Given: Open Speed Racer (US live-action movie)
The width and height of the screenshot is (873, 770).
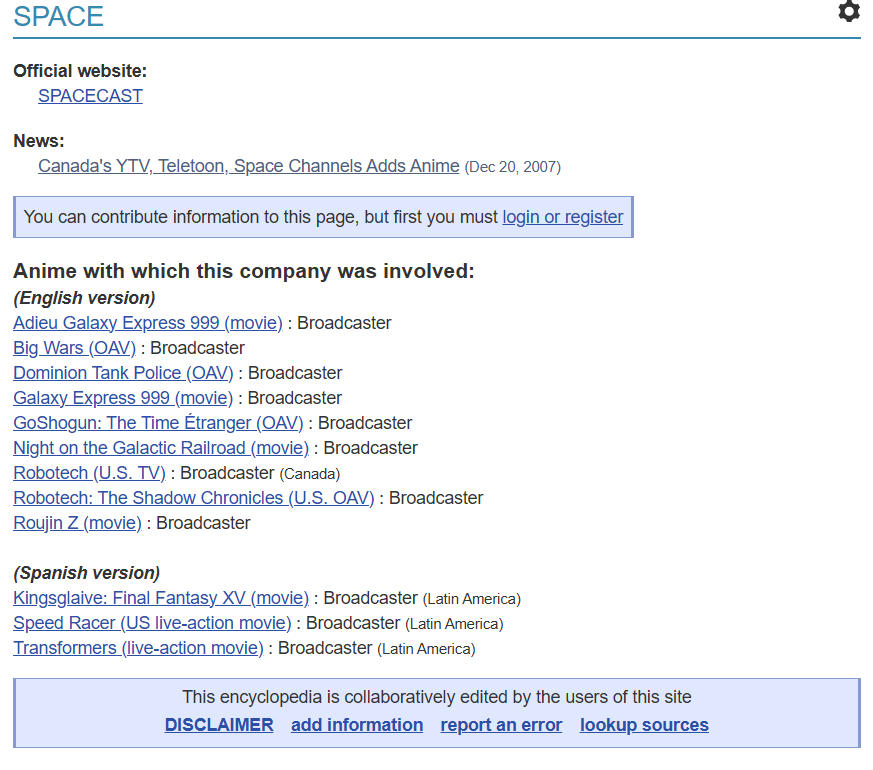Looking at the screenshot, I should (152, 623).
